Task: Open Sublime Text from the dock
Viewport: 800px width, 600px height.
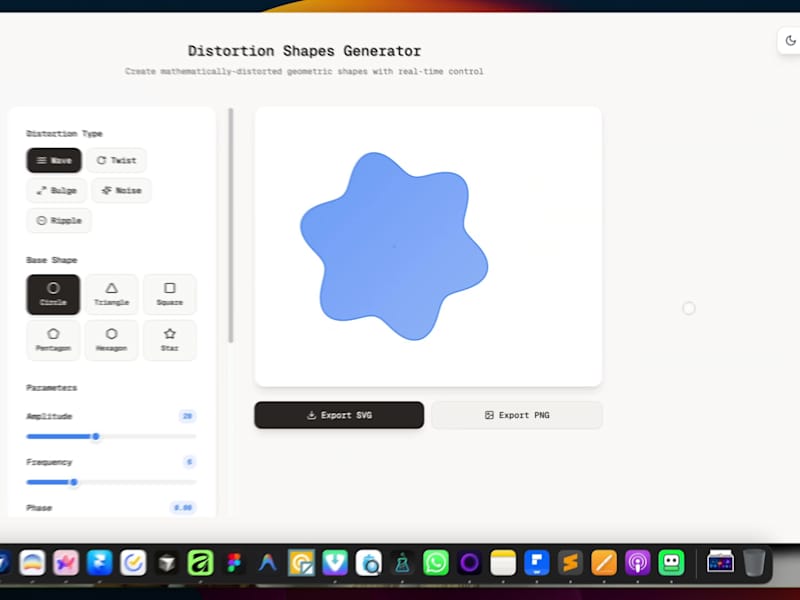Action: 570,563
